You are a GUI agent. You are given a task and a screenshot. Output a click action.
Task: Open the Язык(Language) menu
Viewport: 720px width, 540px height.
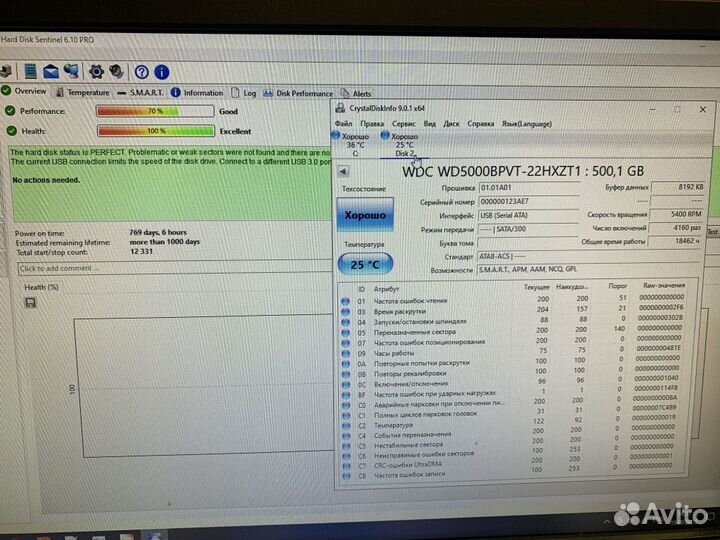527,124
